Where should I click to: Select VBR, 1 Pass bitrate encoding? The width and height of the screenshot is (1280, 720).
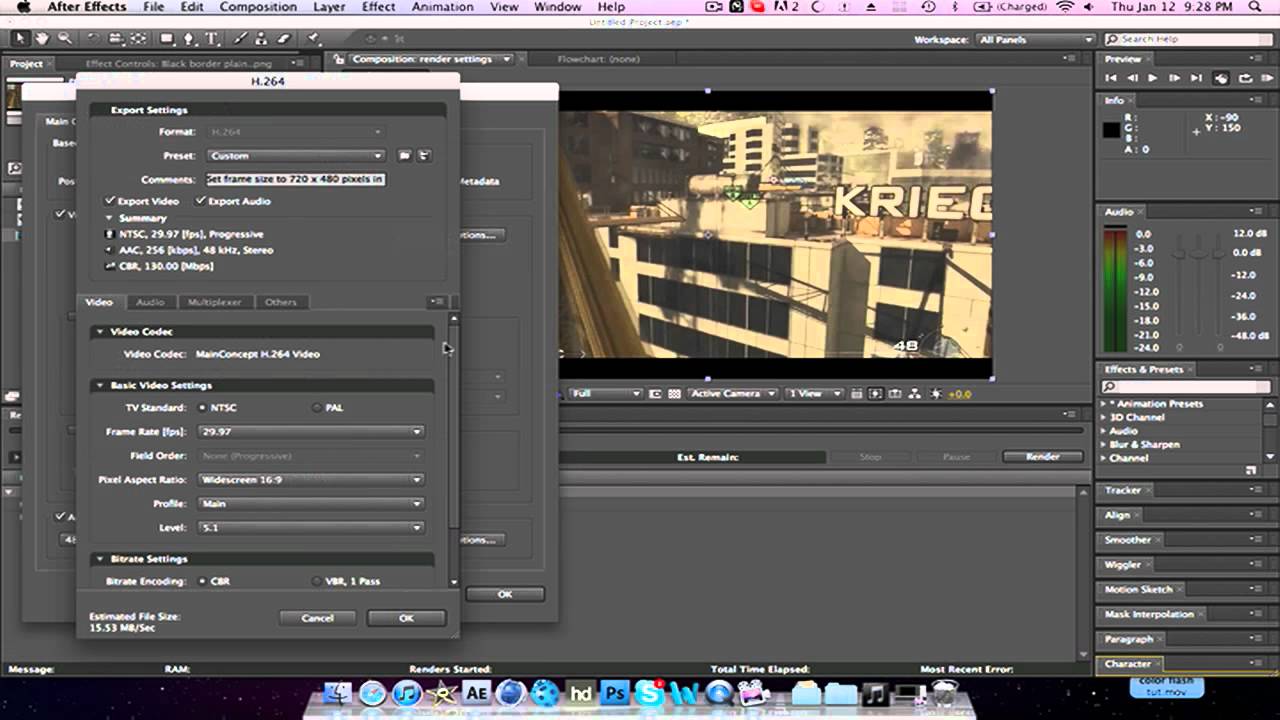pyautogui.click(x=318, y=581)
